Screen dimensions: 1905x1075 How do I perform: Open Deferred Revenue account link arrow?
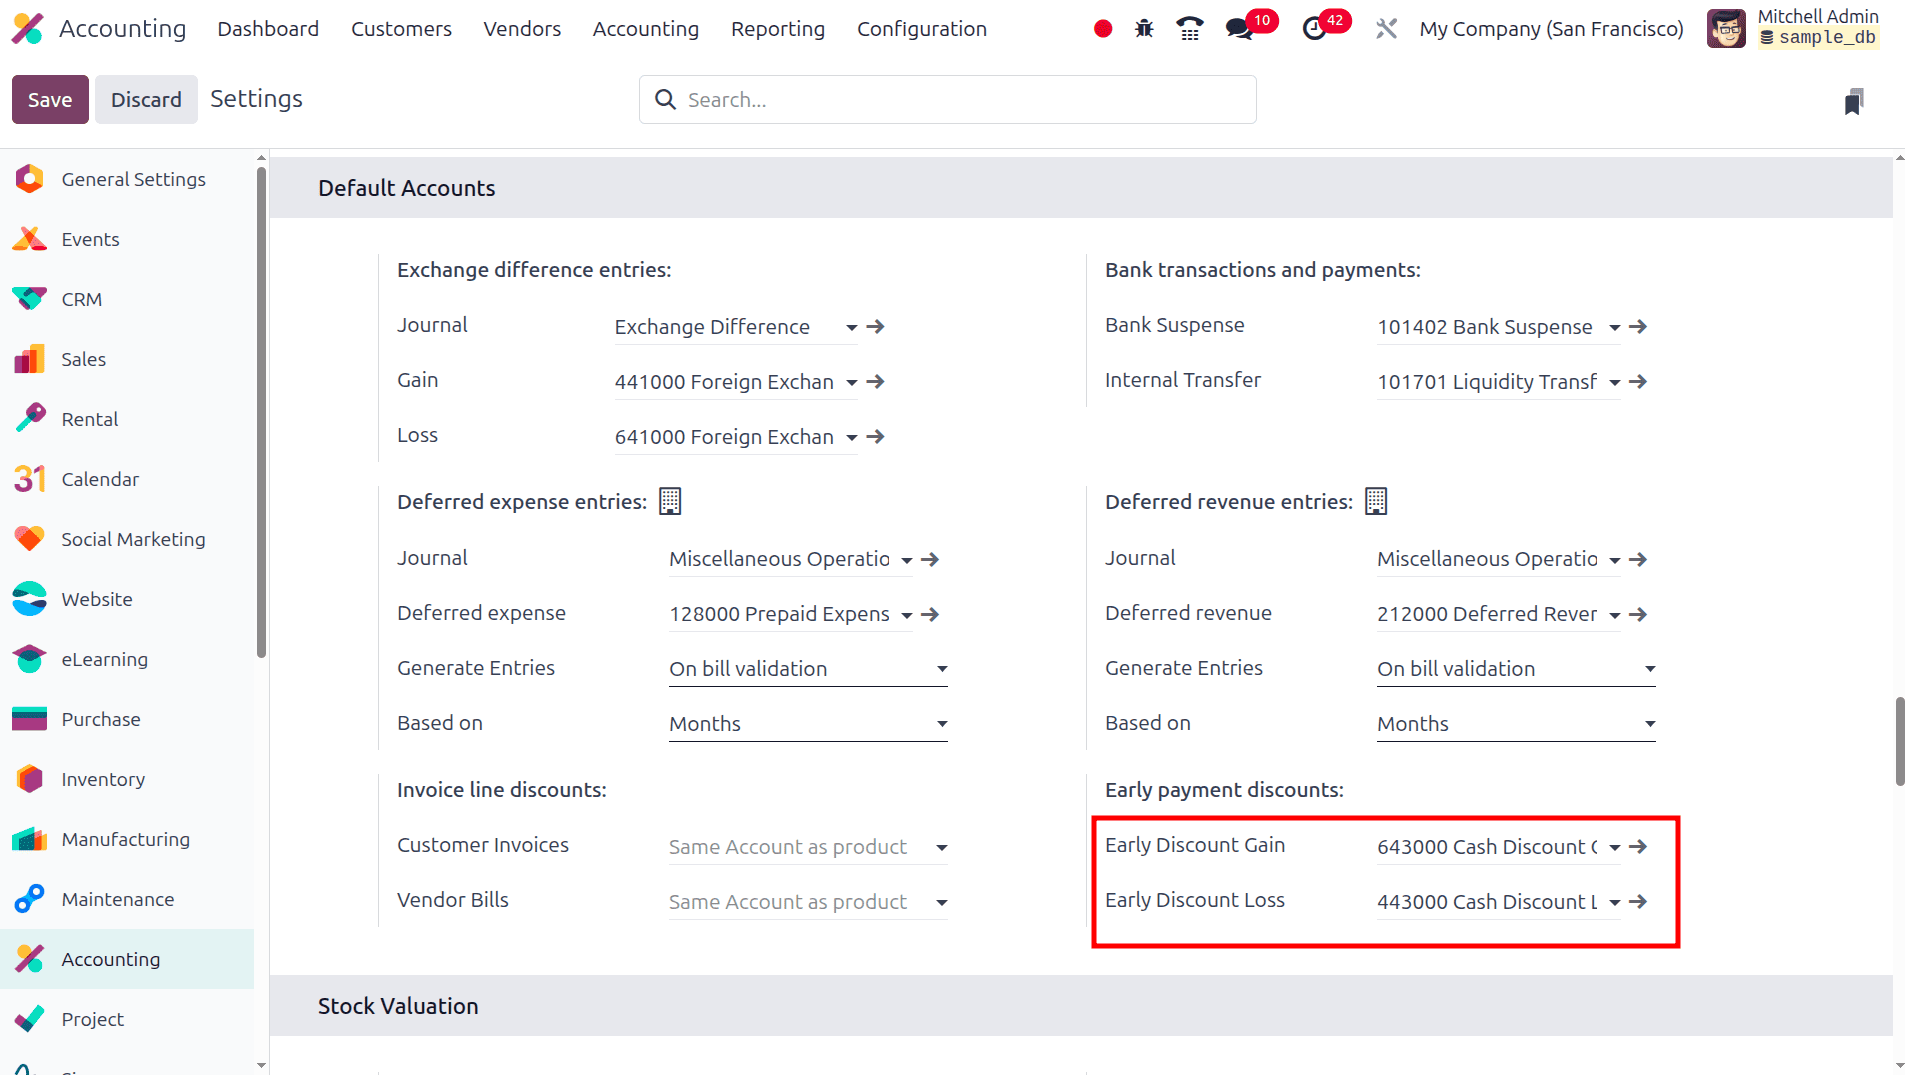click(1638, 614)
